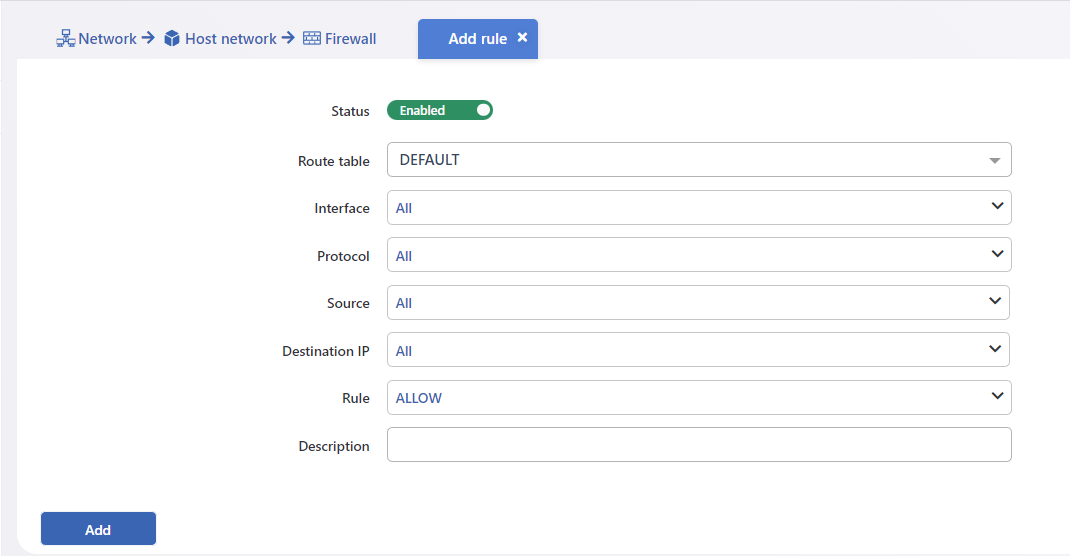
Task: Open the Route table DEFAULT dropdown
Action: (x=699, y=160)
